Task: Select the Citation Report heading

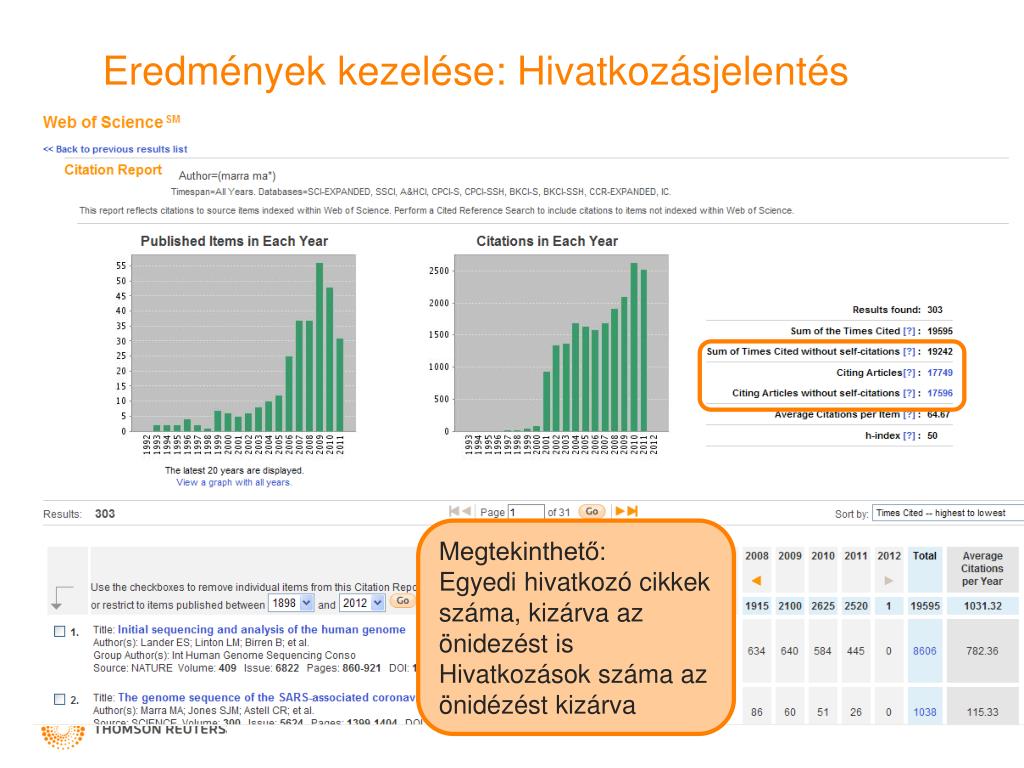Action: 113,170
